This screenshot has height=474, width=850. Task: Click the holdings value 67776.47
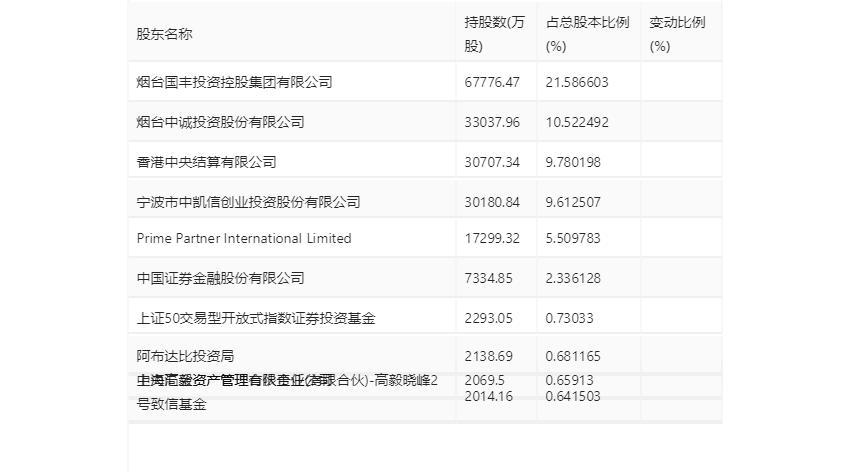coord(493,82)
